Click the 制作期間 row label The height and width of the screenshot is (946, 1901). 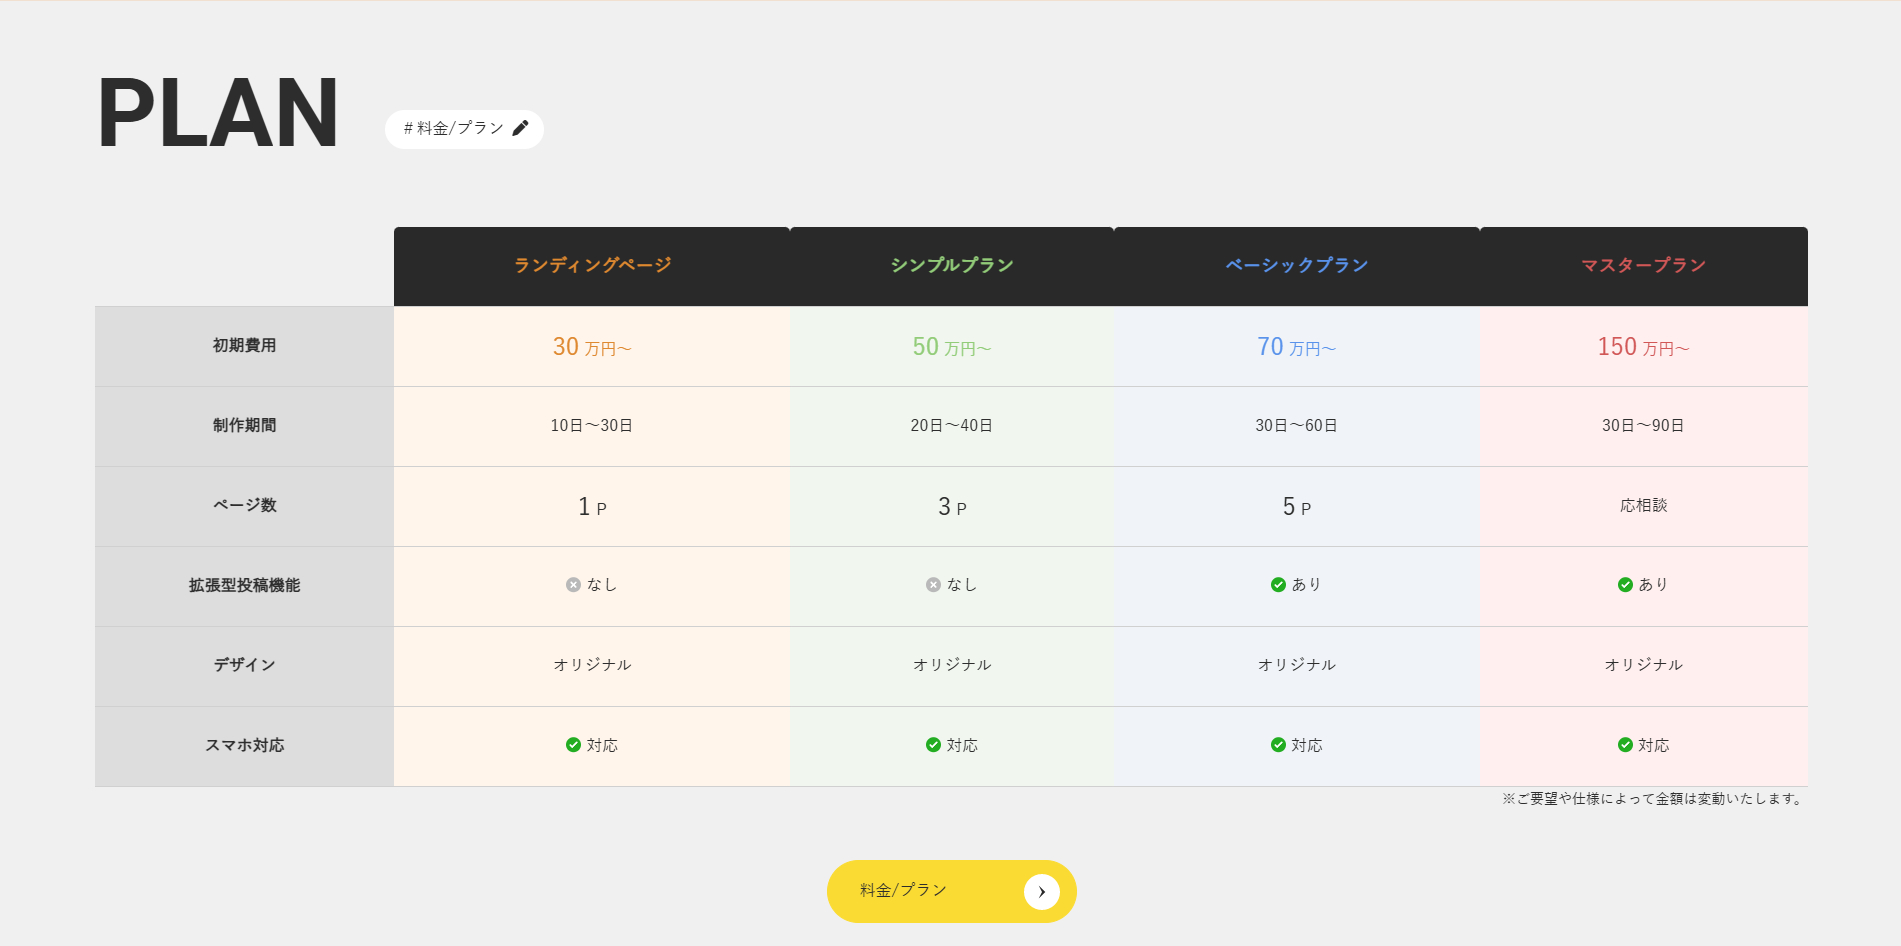point(244,426)
